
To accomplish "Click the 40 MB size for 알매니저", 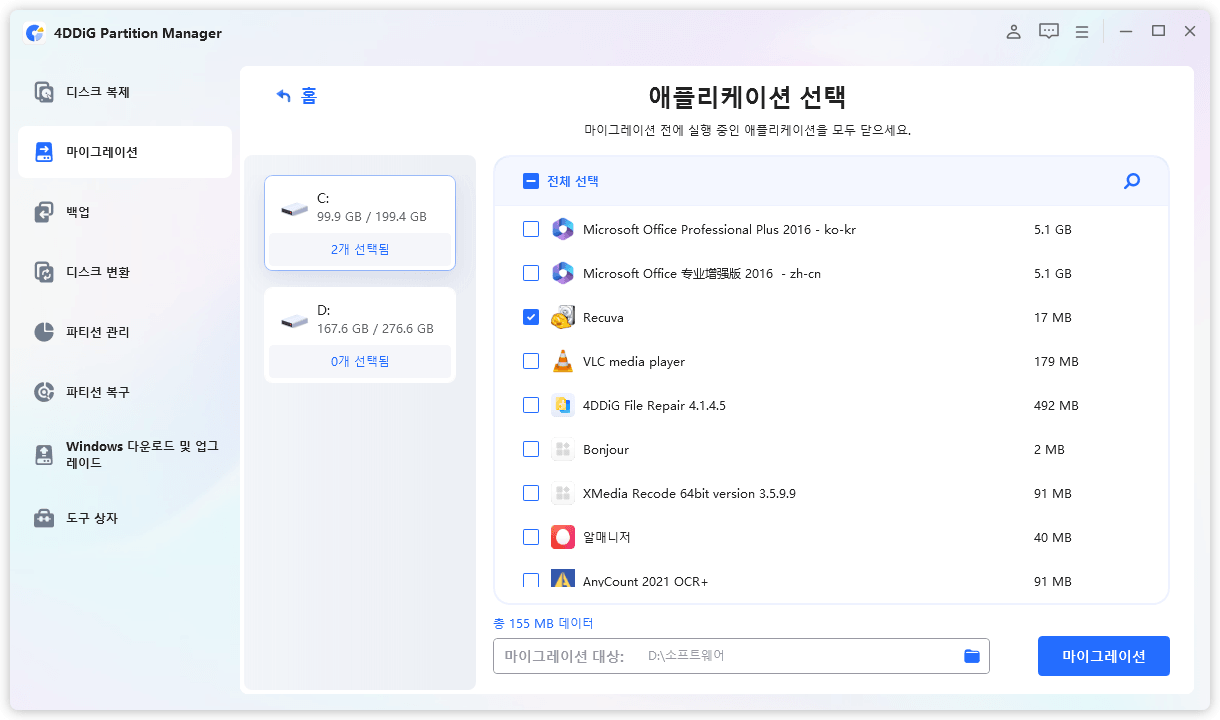I will click(x=1053, y=537).
